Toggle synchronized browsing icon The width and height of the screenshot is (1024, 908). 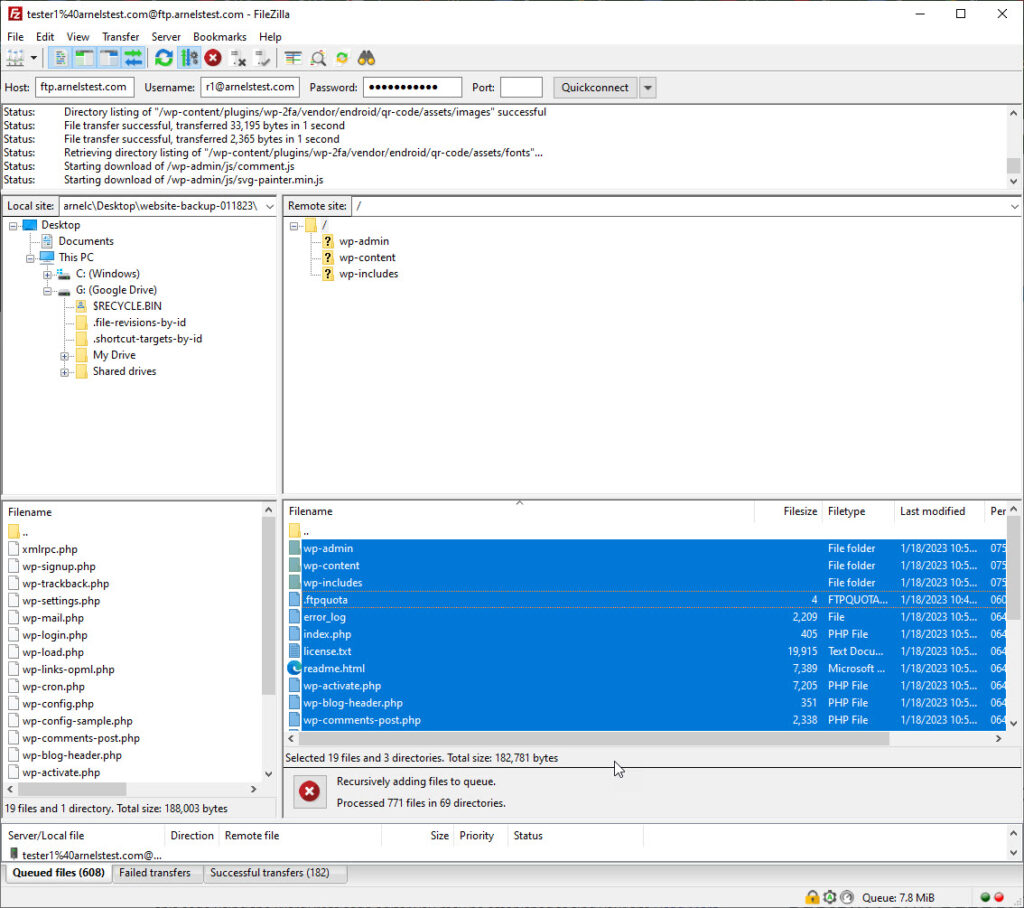coord(342,58)
